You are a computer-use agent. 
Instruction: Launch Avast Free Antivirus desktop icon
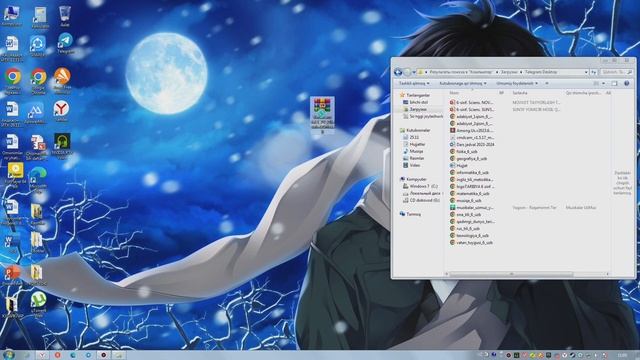coord(62,80)
